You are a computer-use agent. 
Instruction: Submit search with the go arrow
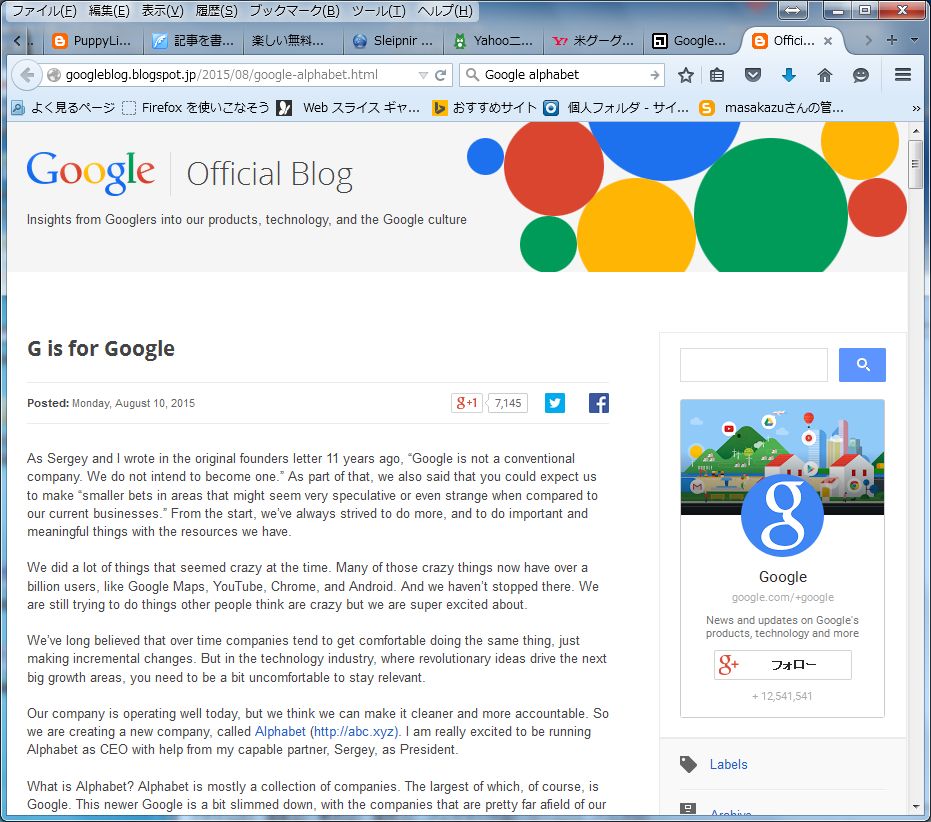pos(654,75)
